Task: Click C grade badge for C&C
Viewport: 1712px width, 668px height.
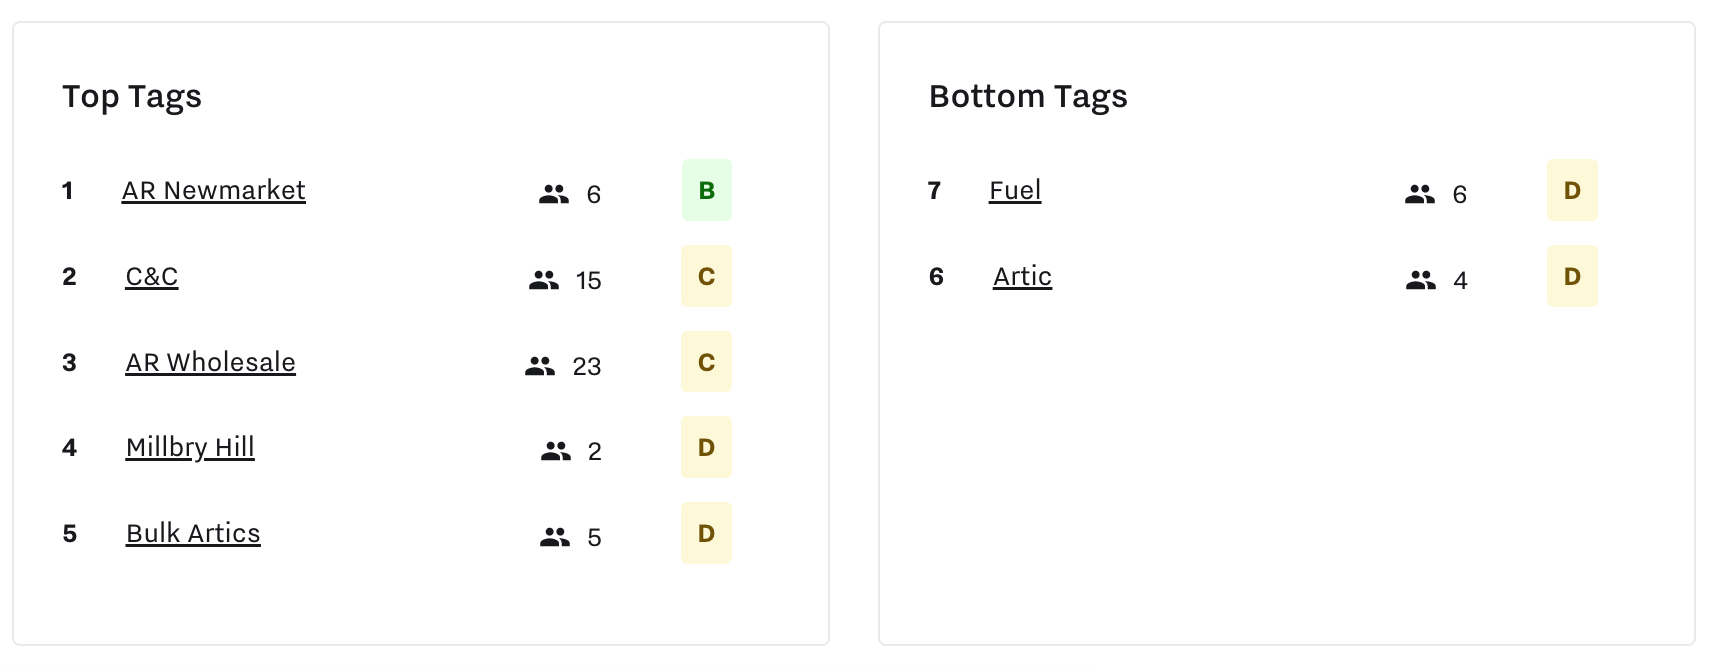Action: pos(706,276)
